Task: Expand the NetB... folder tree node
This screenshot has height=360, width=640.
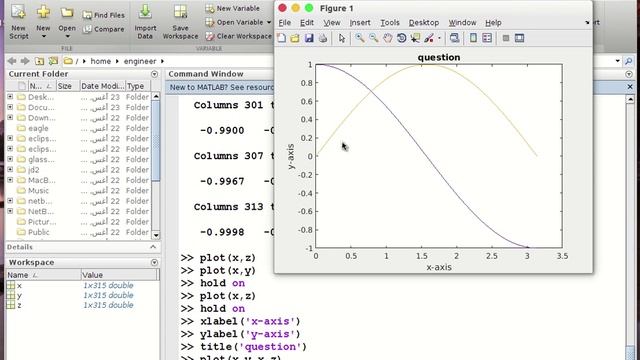Action: click(10, 211)
